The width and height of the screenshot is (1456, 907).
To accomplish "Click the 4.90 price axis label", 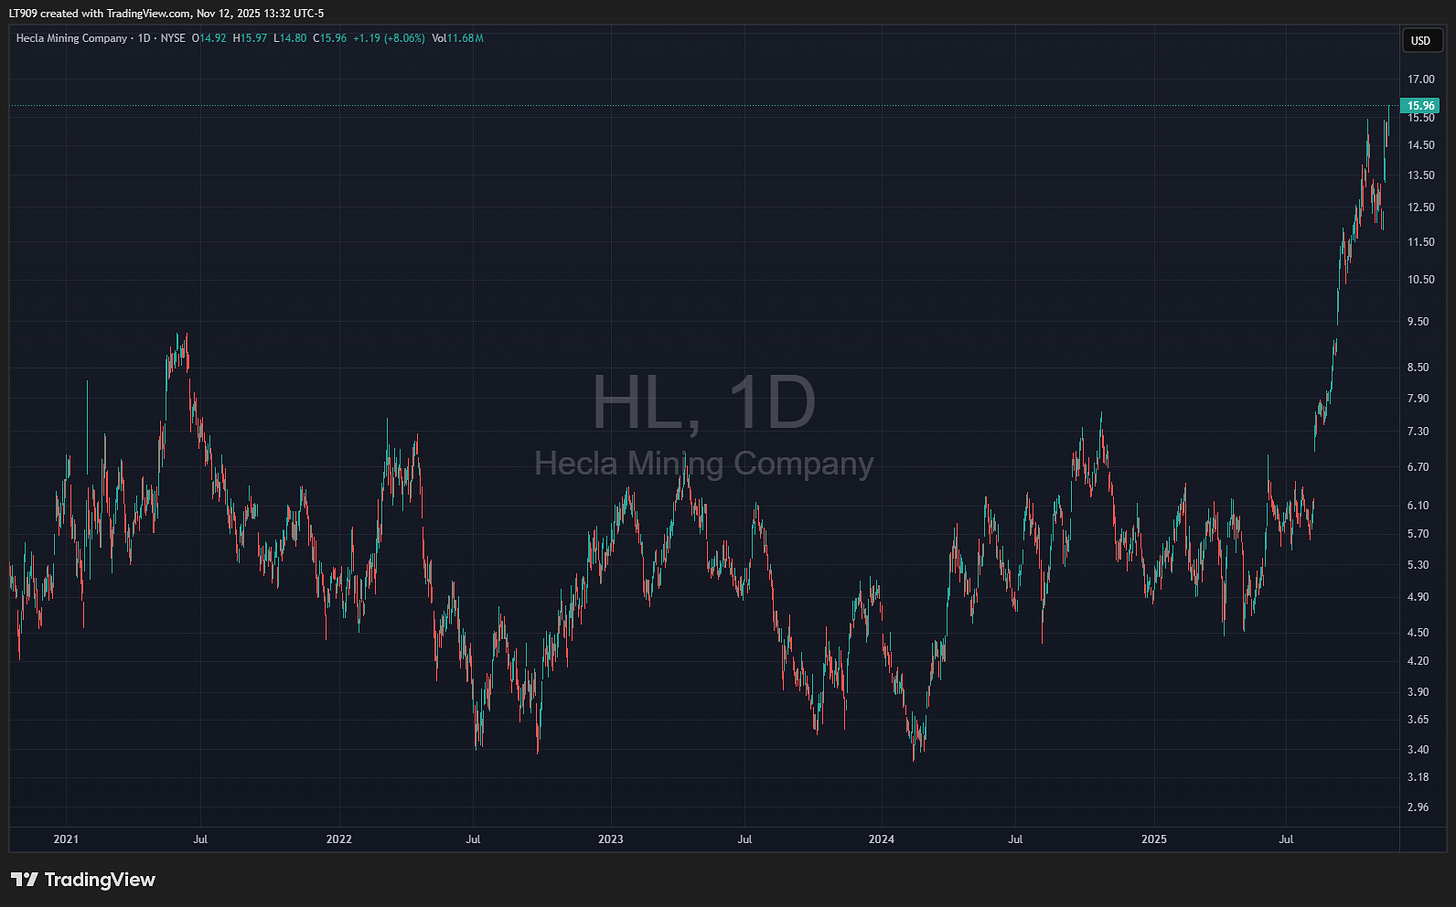I will [x=1418, y=597].
